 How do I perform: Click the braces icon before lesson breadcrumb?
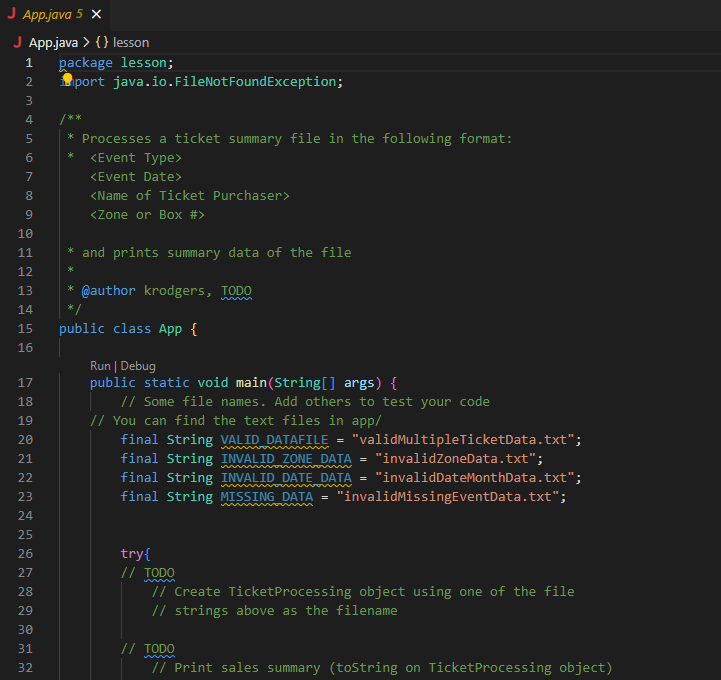[102, 42]
